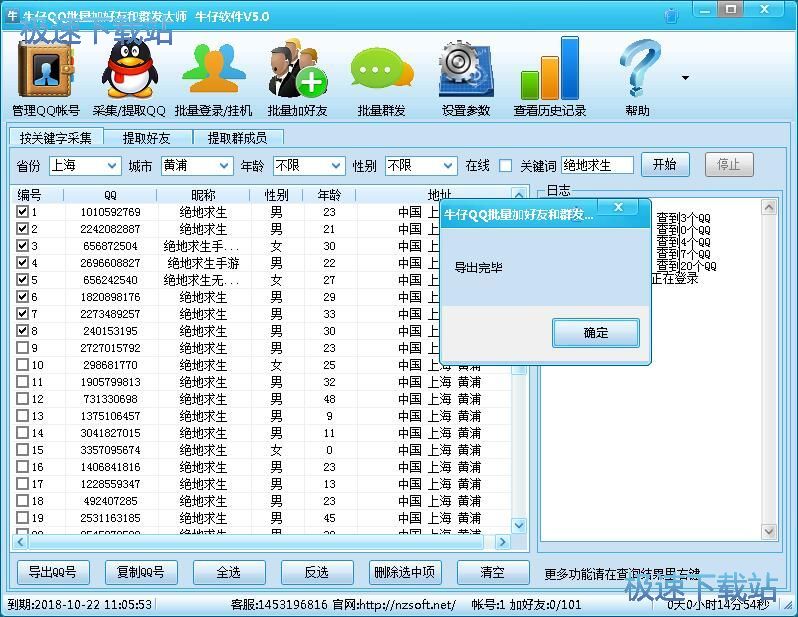
Task: Click horizontal scrollbar left arrow
Action: pyautogui.click(x=20, y=542)
